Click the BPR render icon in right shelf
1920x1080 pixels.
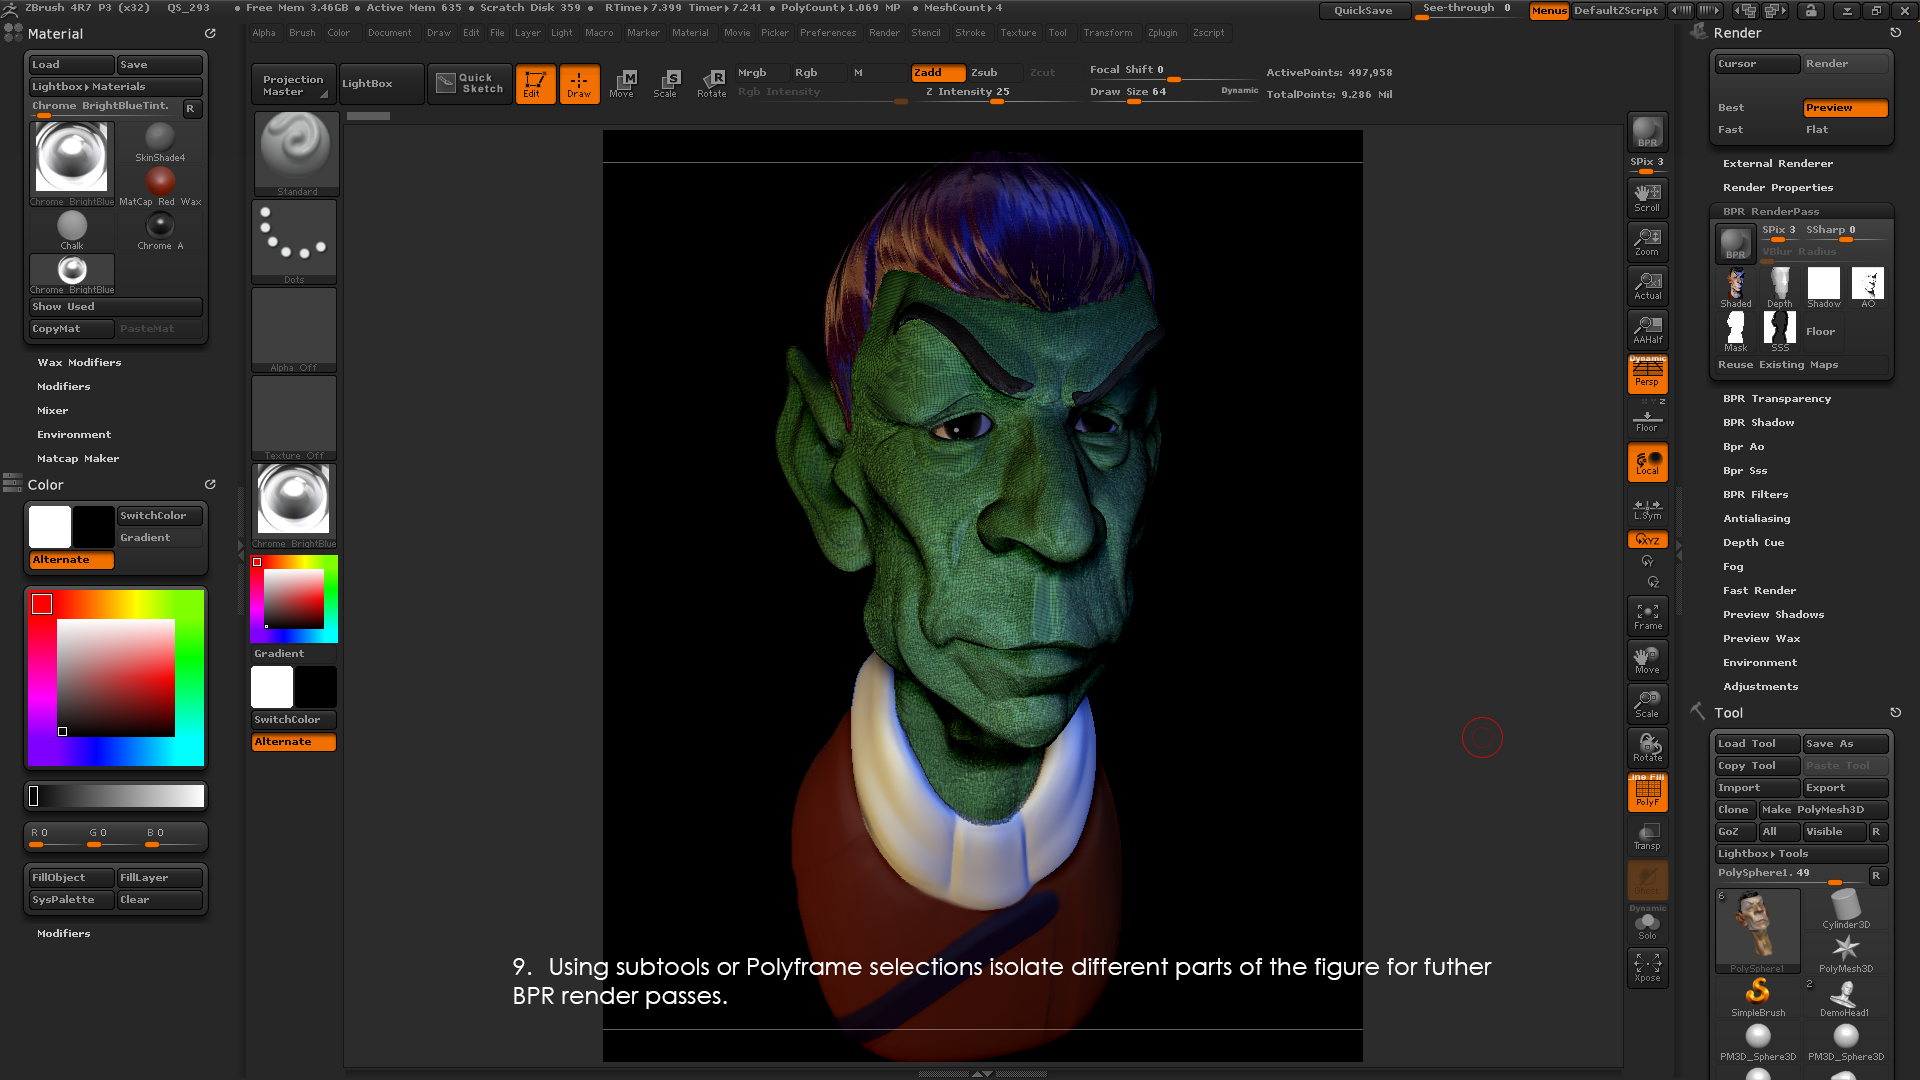(x=1647, y=132)
